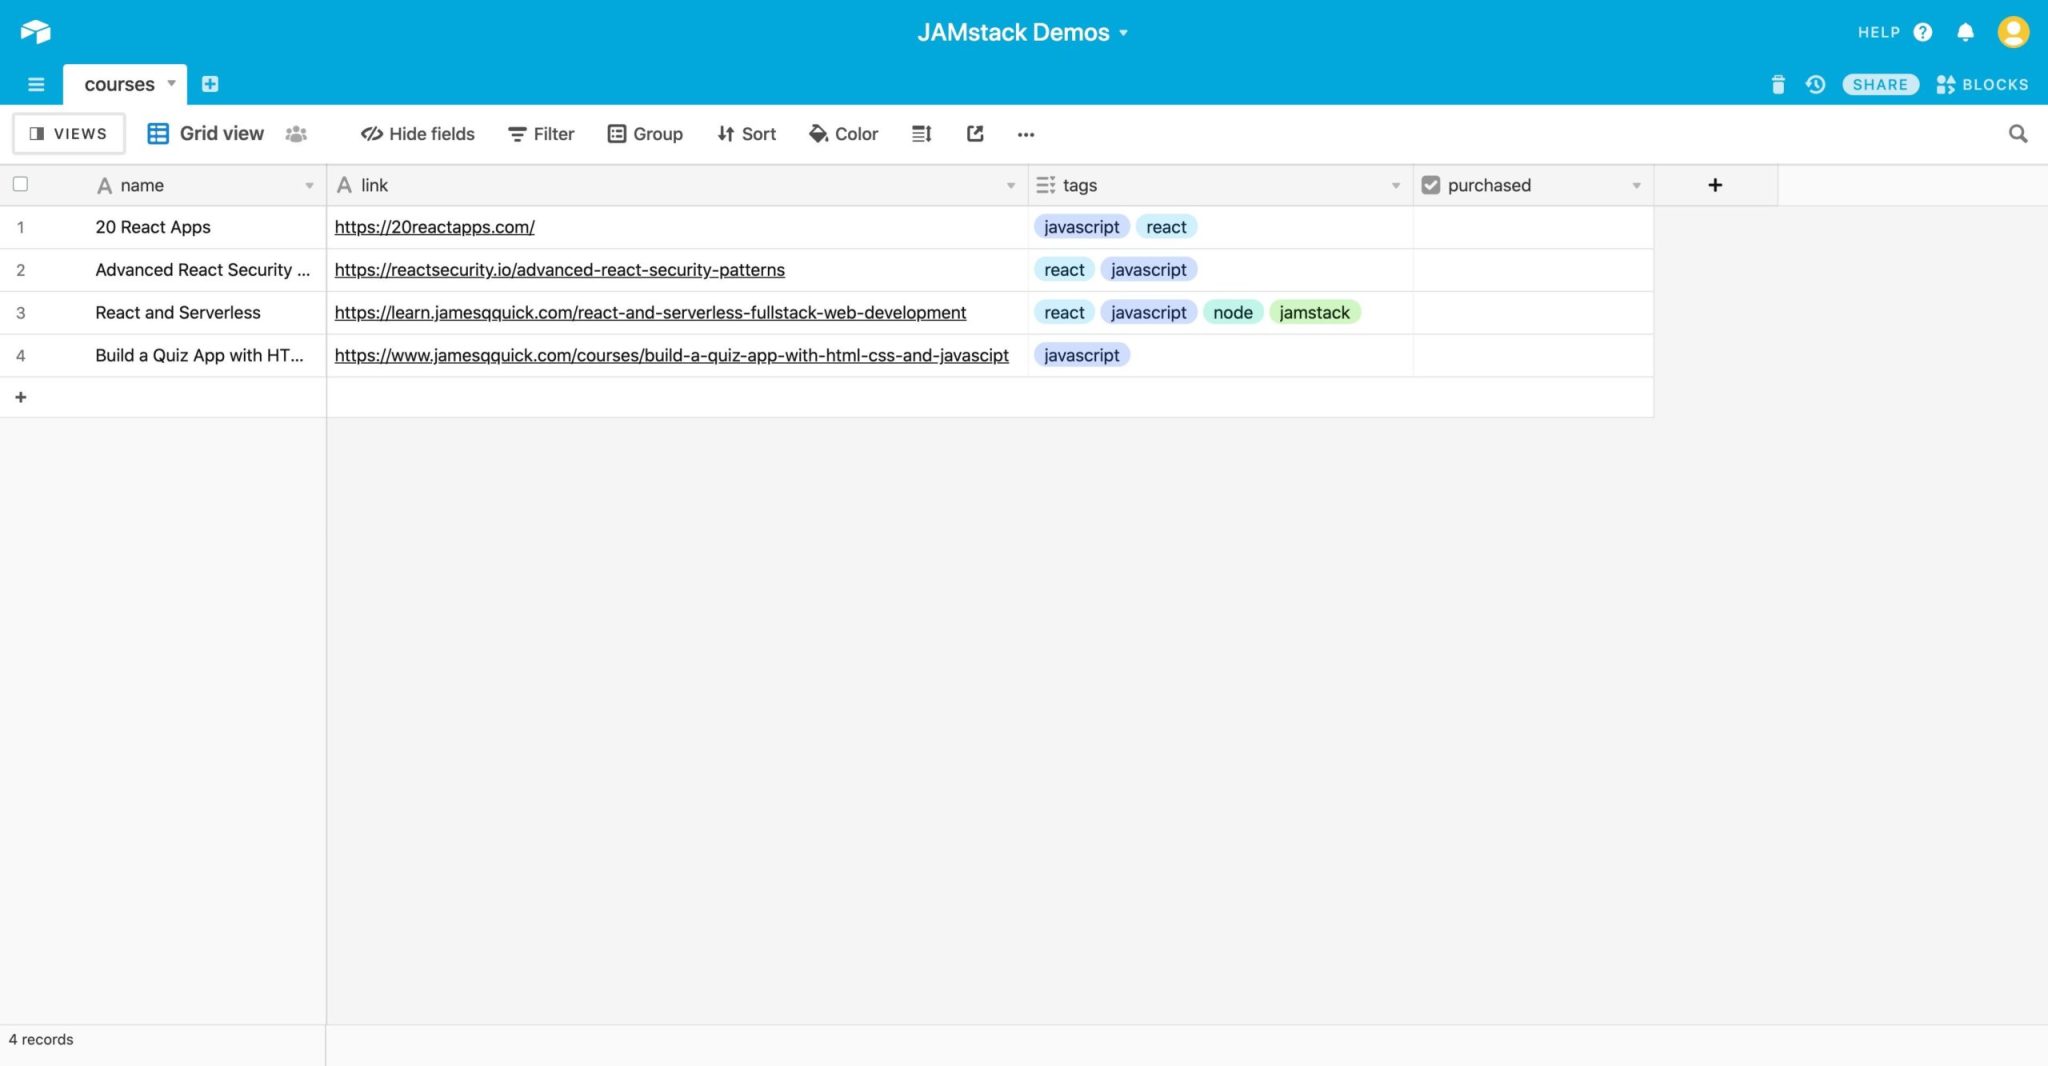Click the SHARE button
This screenshot has width=2048, height=1066.
1879,84
